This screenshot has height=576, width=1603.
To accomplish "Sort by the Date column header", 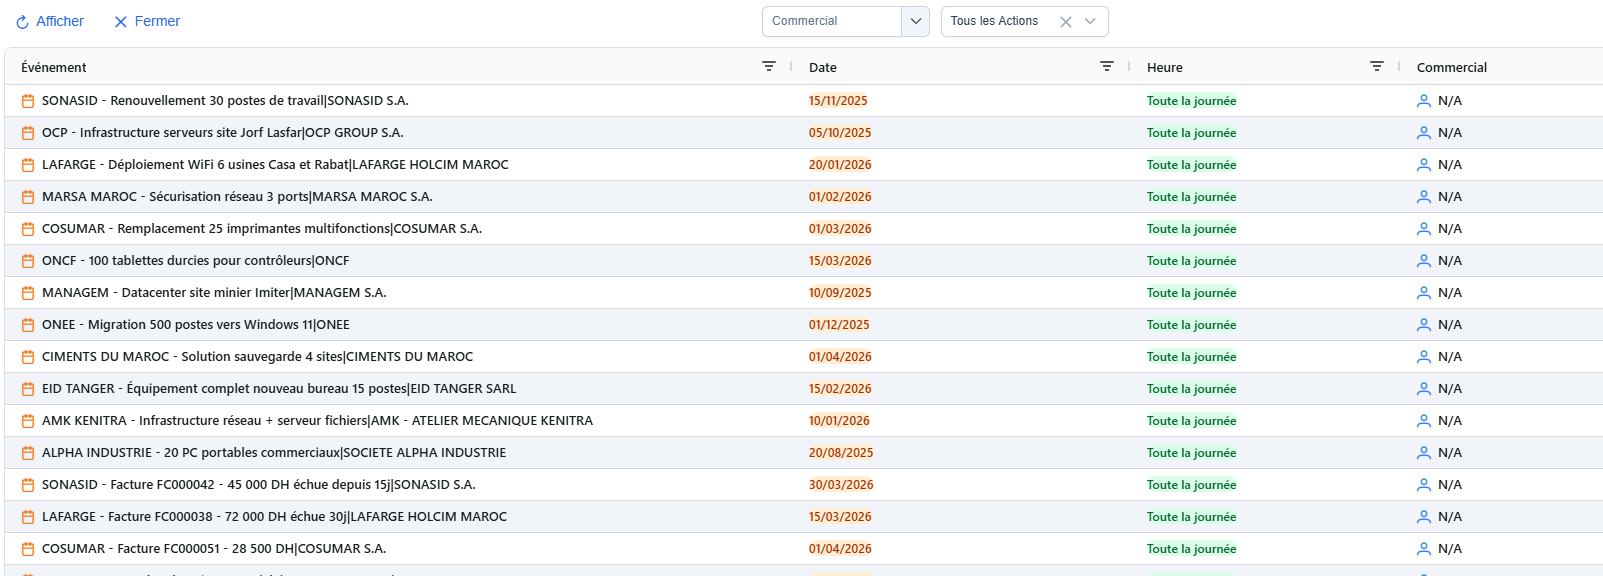I will coord(823,67).
